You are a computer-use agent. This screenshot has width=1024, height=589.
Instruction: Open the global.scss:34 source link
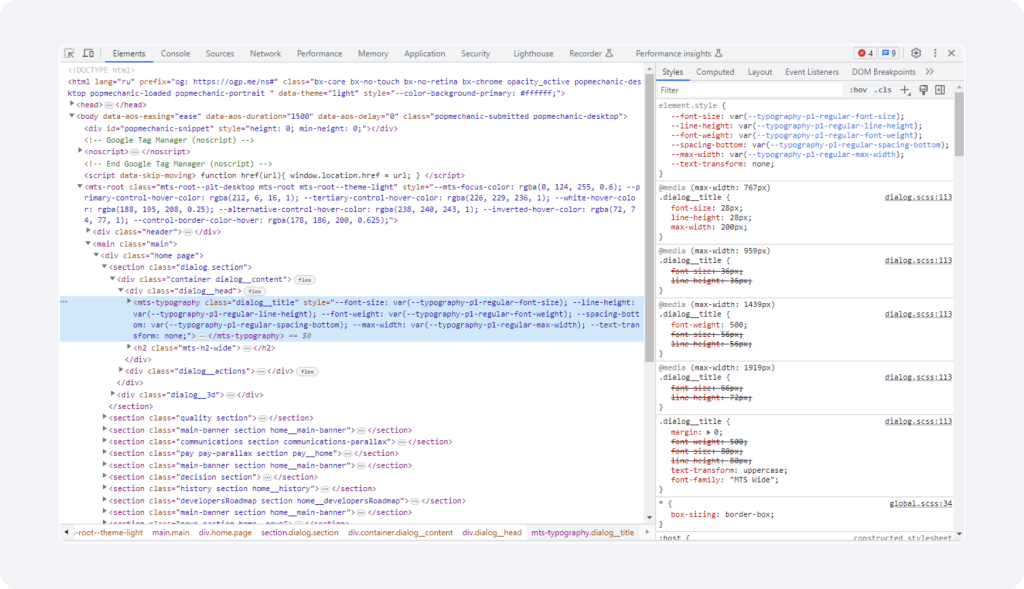(x=920, y=503)
